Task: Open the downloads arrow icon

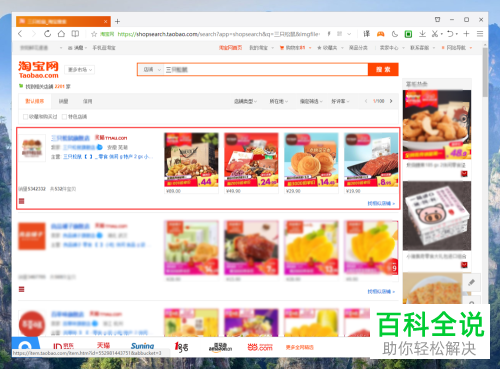Action: tap(422, 34)
